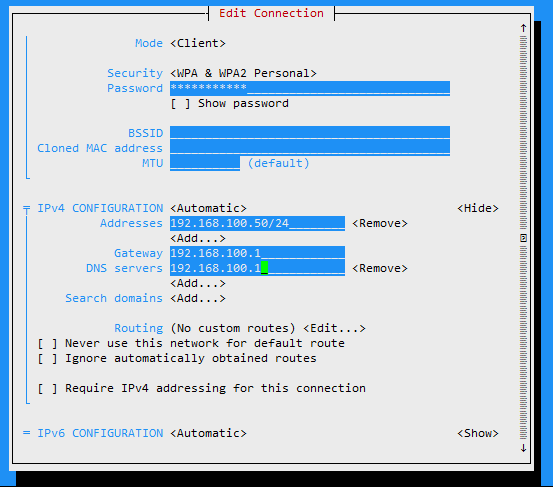Viewport: 553px width, 487px height.
Task: Focus the Password input field
Action: click(x=310, y=88)
